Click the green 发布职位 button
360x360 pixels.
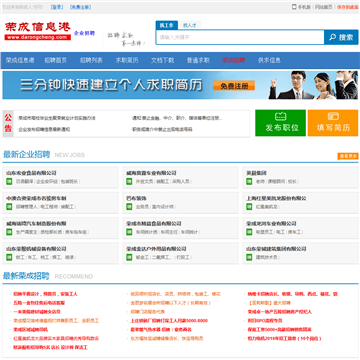[280, 123]
